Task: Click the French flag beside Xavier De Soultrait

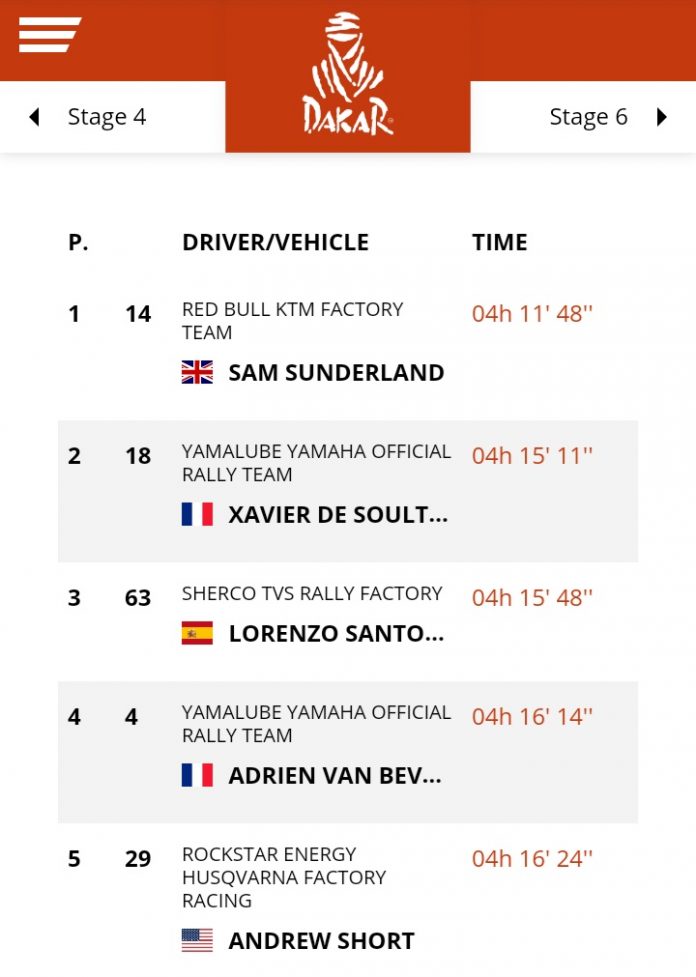Action: point(197,515)
